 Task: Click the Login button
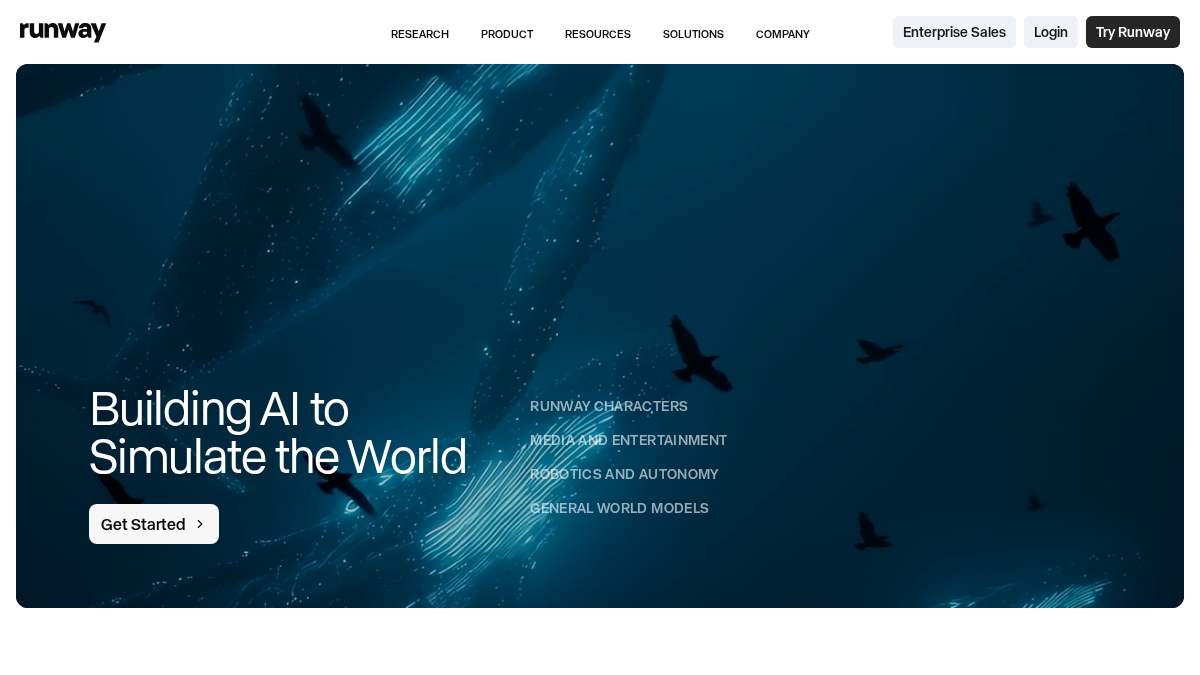coord(1051,32)
